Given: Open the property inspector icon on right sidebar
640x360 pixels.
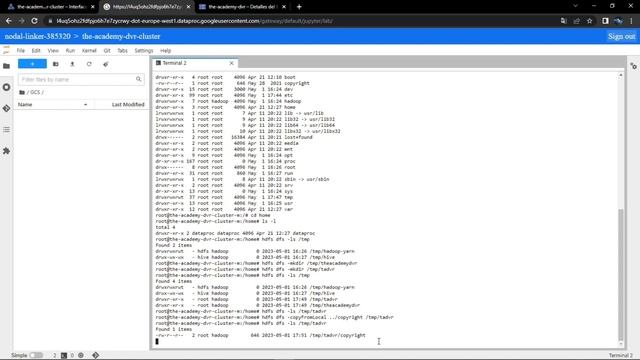Looking at the screenshot, I should pyautogui.click(x=633, y=66).
